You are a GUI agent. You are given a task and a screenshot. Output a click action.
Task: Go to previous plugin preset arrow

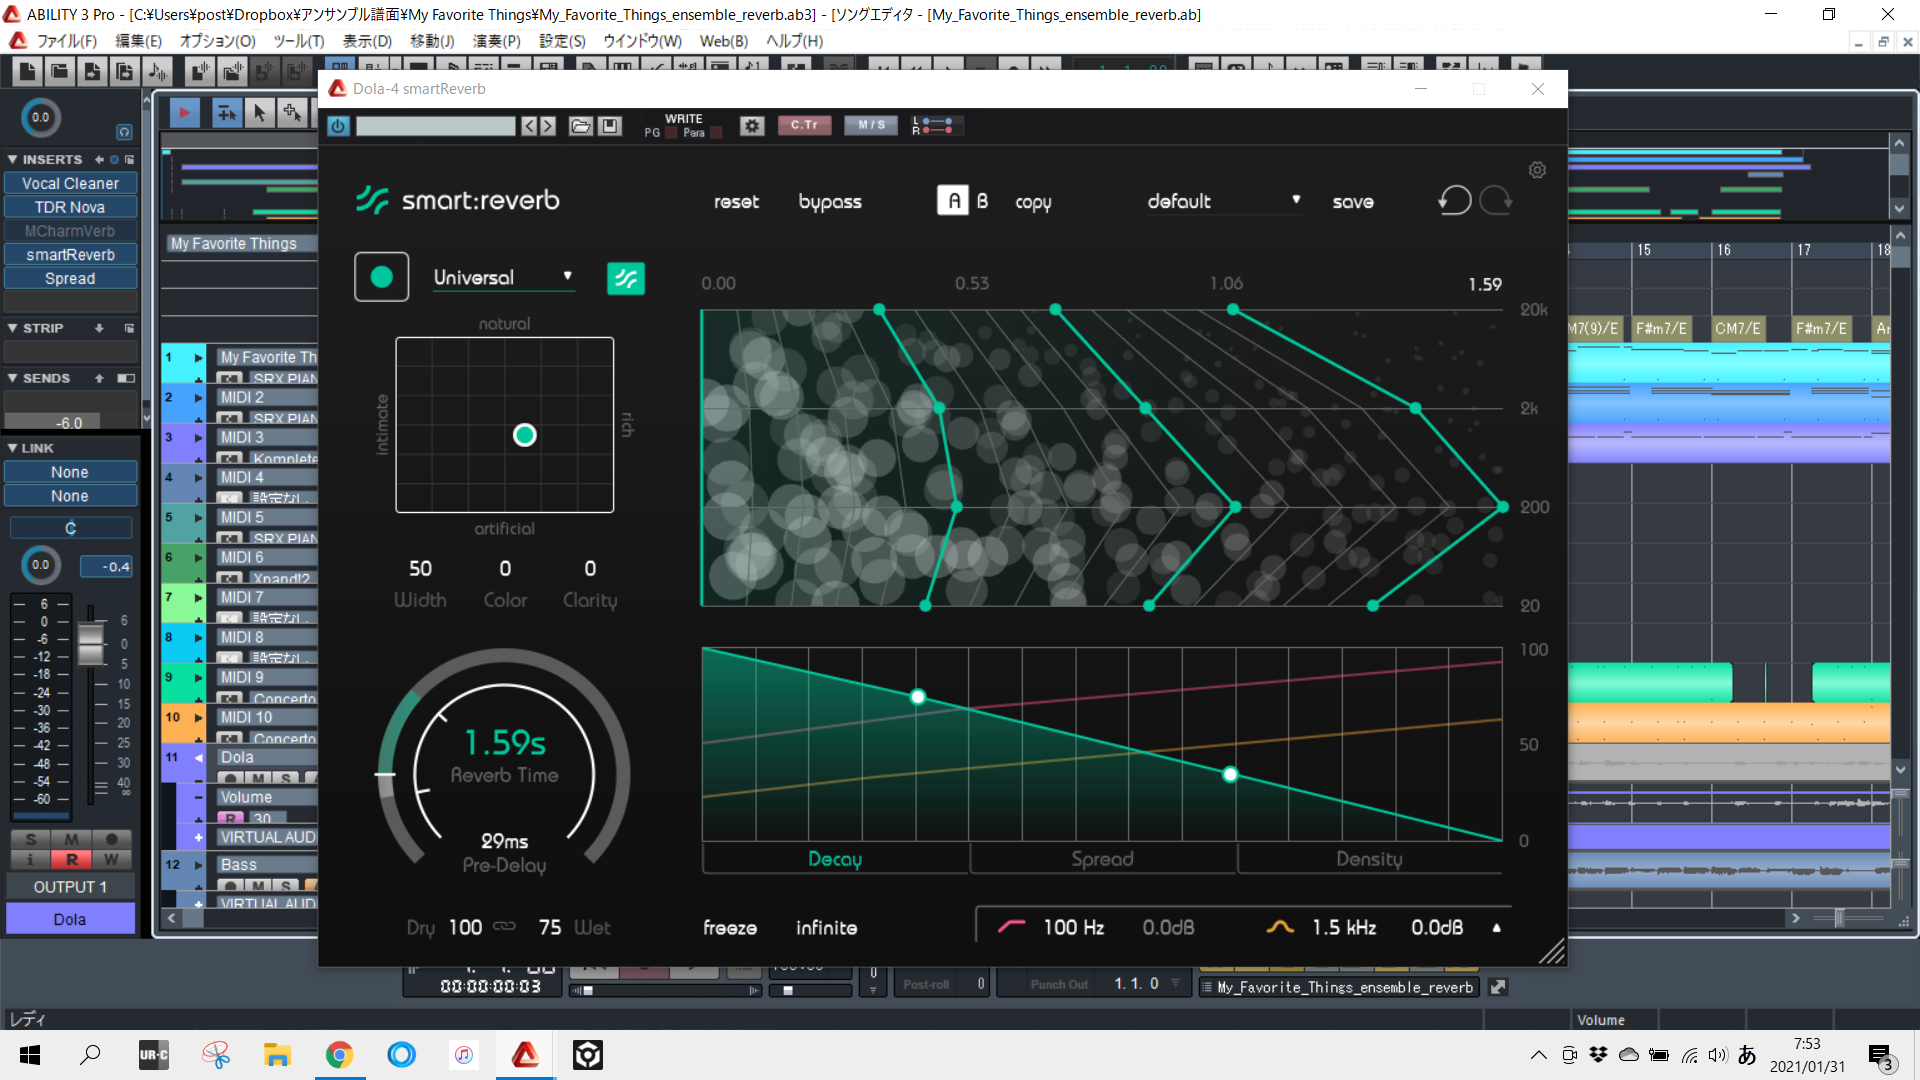point(529,126)
